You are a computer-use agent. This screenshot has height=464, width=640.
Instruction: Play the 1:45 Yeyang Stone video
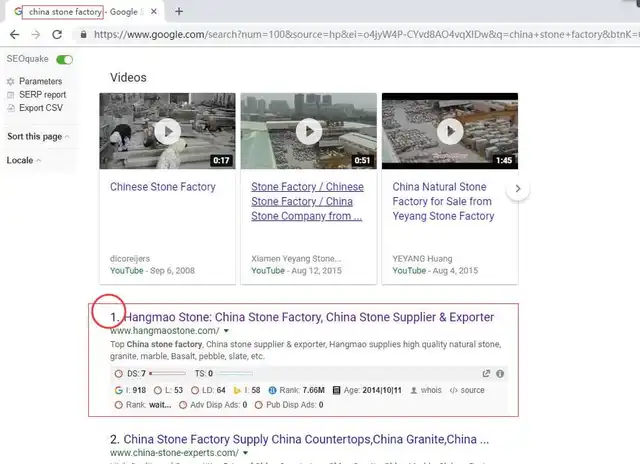click(x=450, y=131)
